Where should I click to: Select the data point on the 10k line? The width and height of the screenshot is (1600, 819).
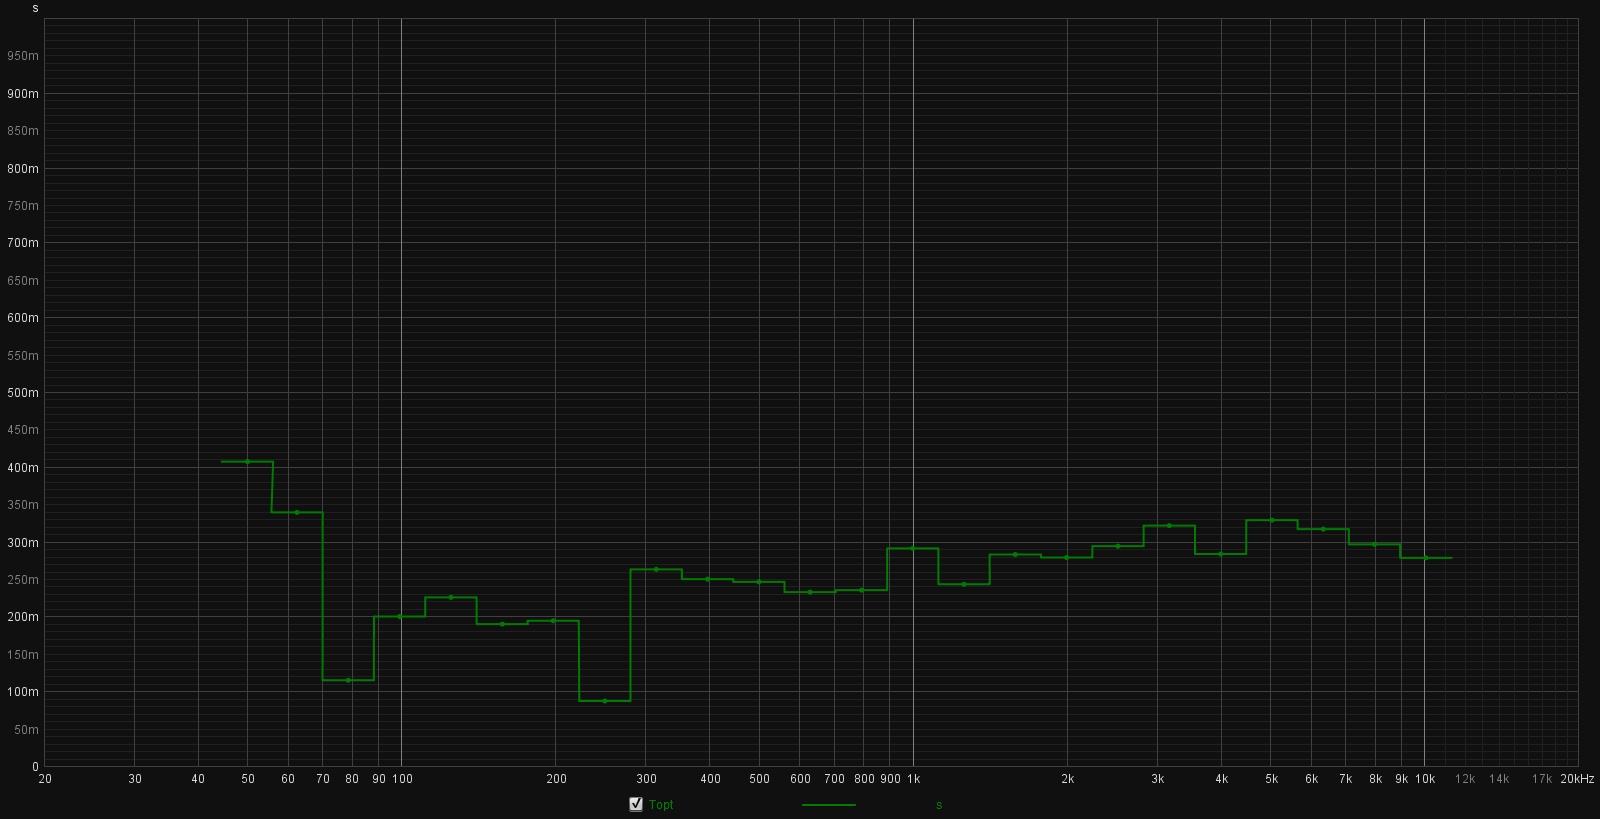click(1425, 558)
